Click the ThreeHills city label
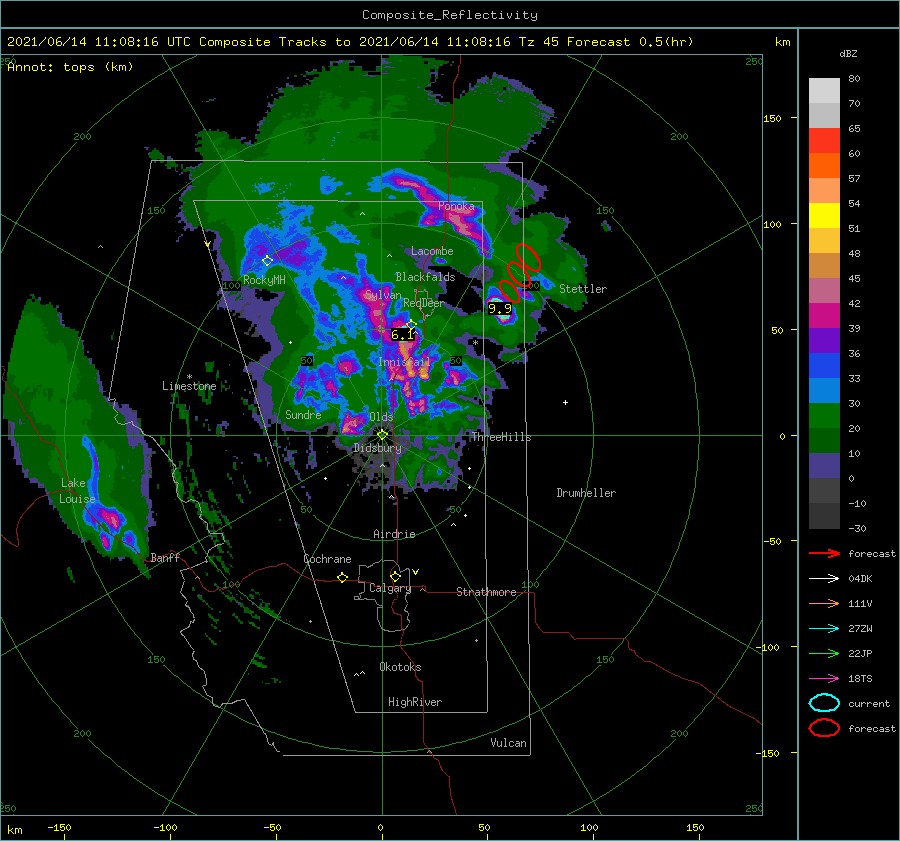This screenshot has height=841, width=900. point(502,437)
